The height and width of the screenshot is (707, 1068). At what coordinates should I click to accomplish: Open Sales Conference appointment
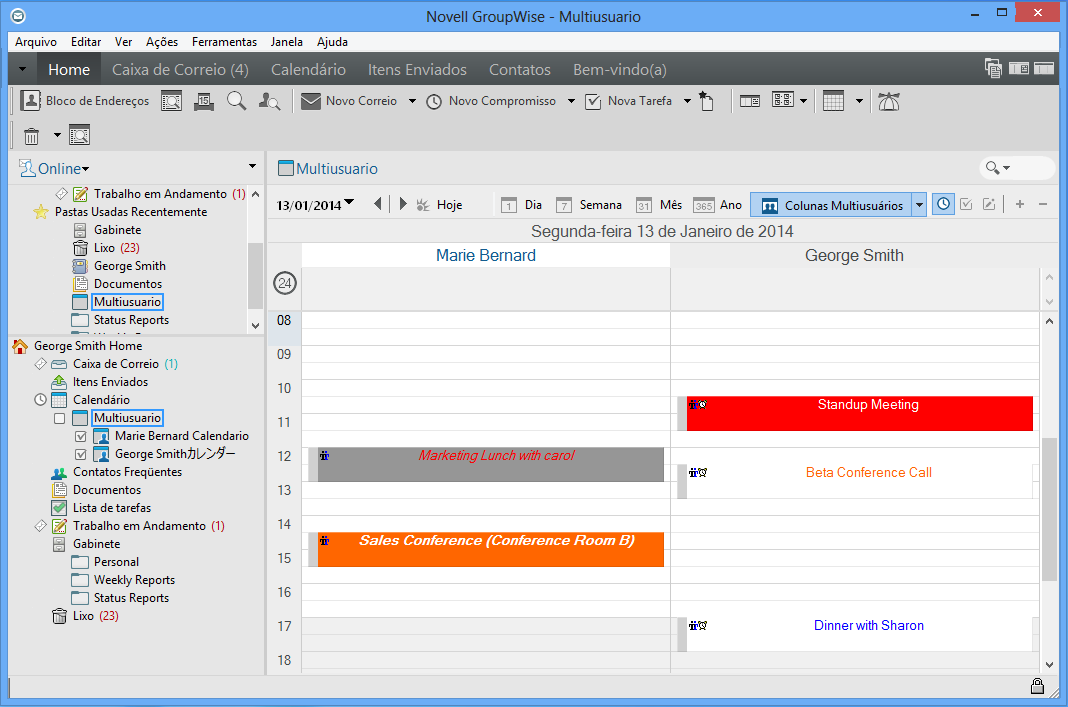click(490, 550)
